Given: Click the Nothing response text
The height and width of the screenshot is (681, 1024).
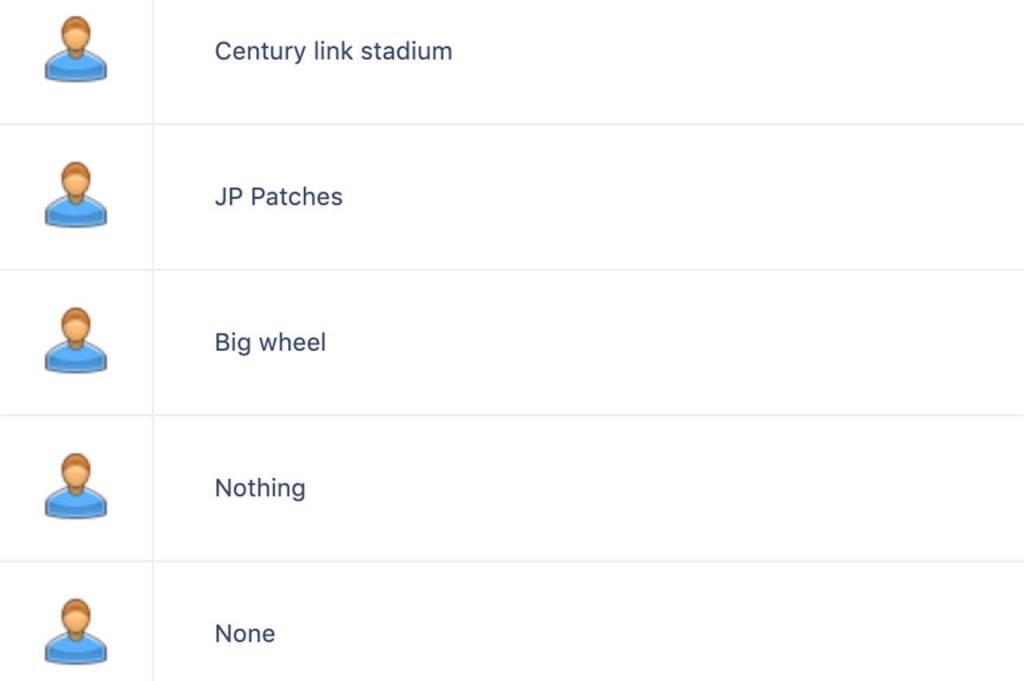Looking at the screenshot, I should click(260, 488).
